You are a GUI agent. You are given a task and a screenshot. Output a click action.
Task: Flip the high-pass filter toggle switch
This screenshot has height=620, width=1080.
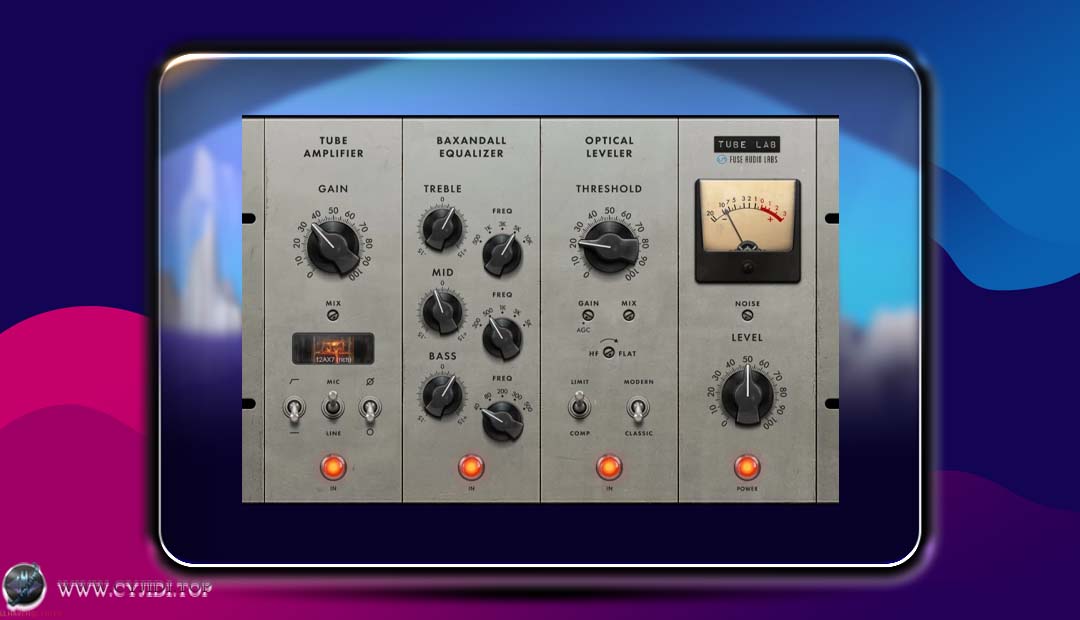(x=294, y=408)
